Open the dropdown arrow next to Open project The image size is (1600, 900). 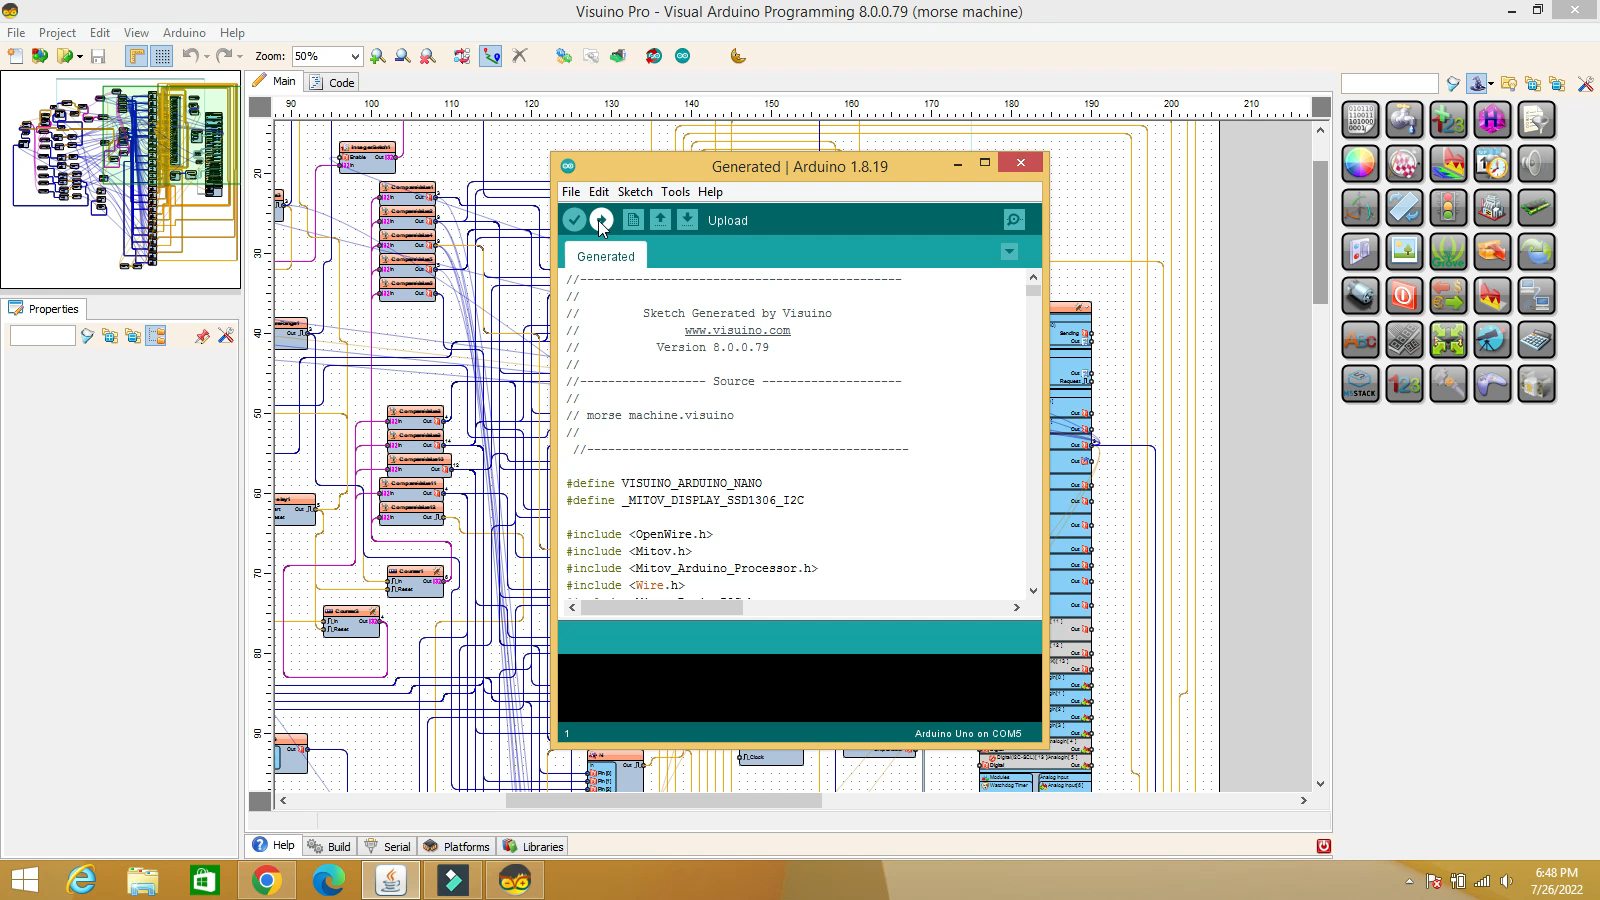coord(80,56)
